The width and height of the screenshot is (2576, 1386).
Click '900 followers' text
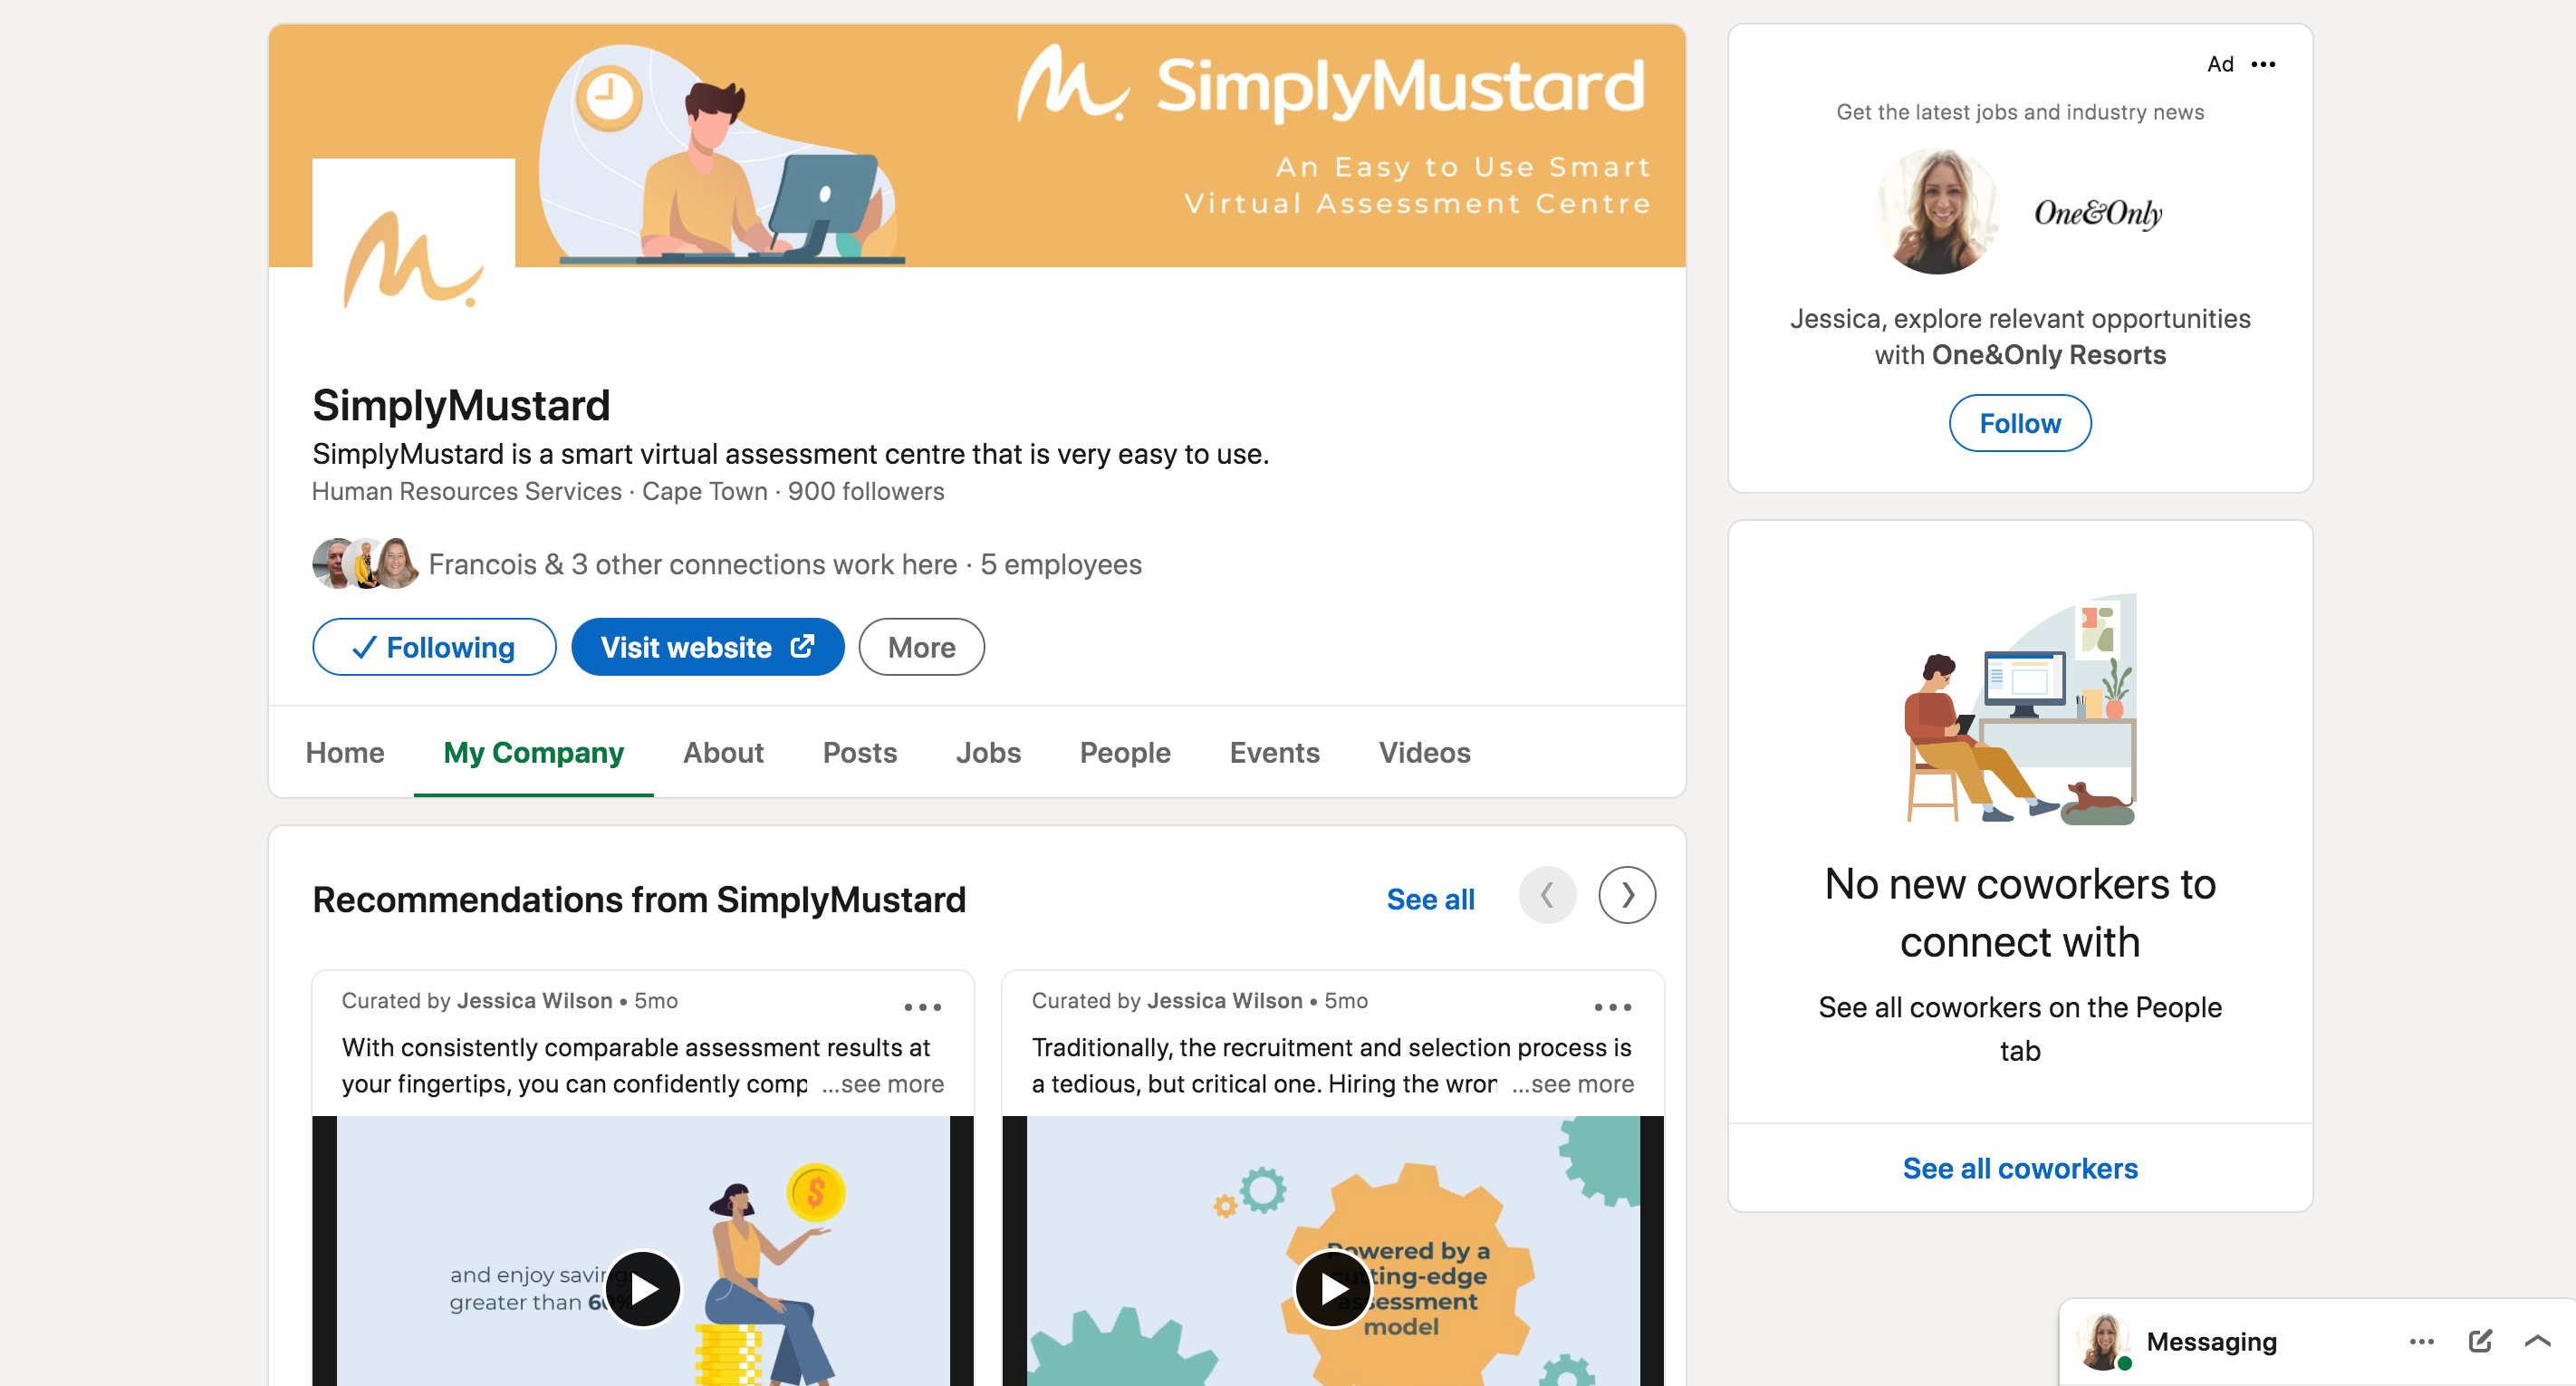coord(865,491)
